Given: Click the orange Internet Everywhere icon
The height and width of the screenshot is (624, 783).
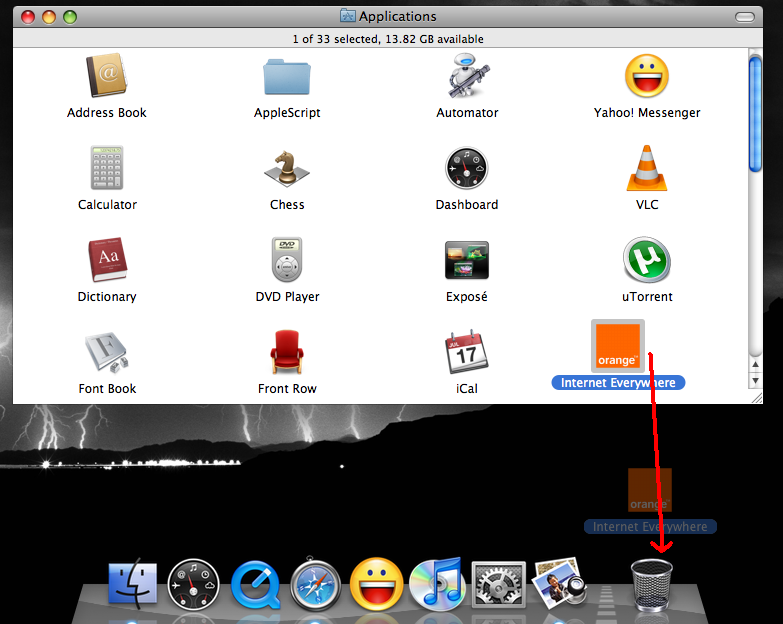Looking at the screenshot, I should coord(618,346).
